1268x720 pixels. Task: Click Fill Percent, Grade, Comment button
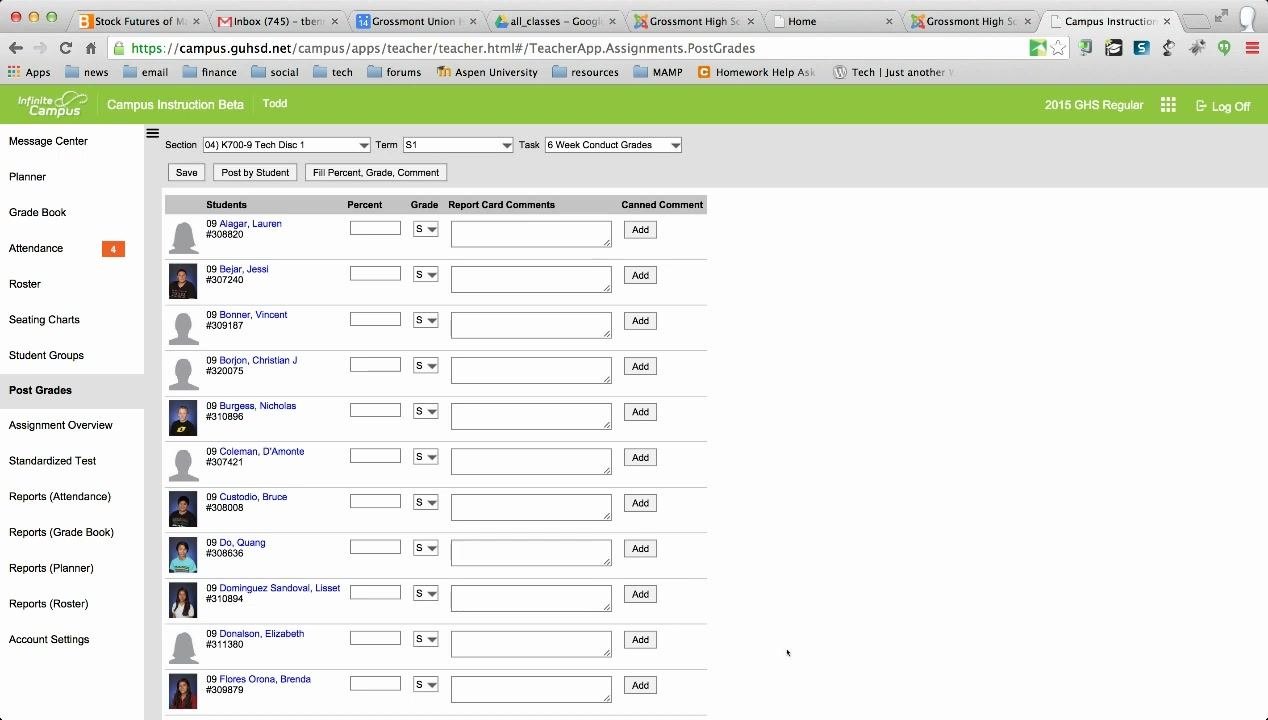(x=376, y=173)
